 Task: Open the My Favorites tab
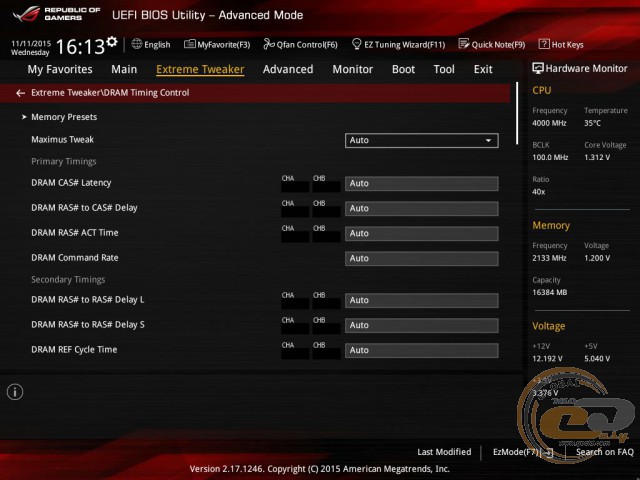[x=60, y=69]
